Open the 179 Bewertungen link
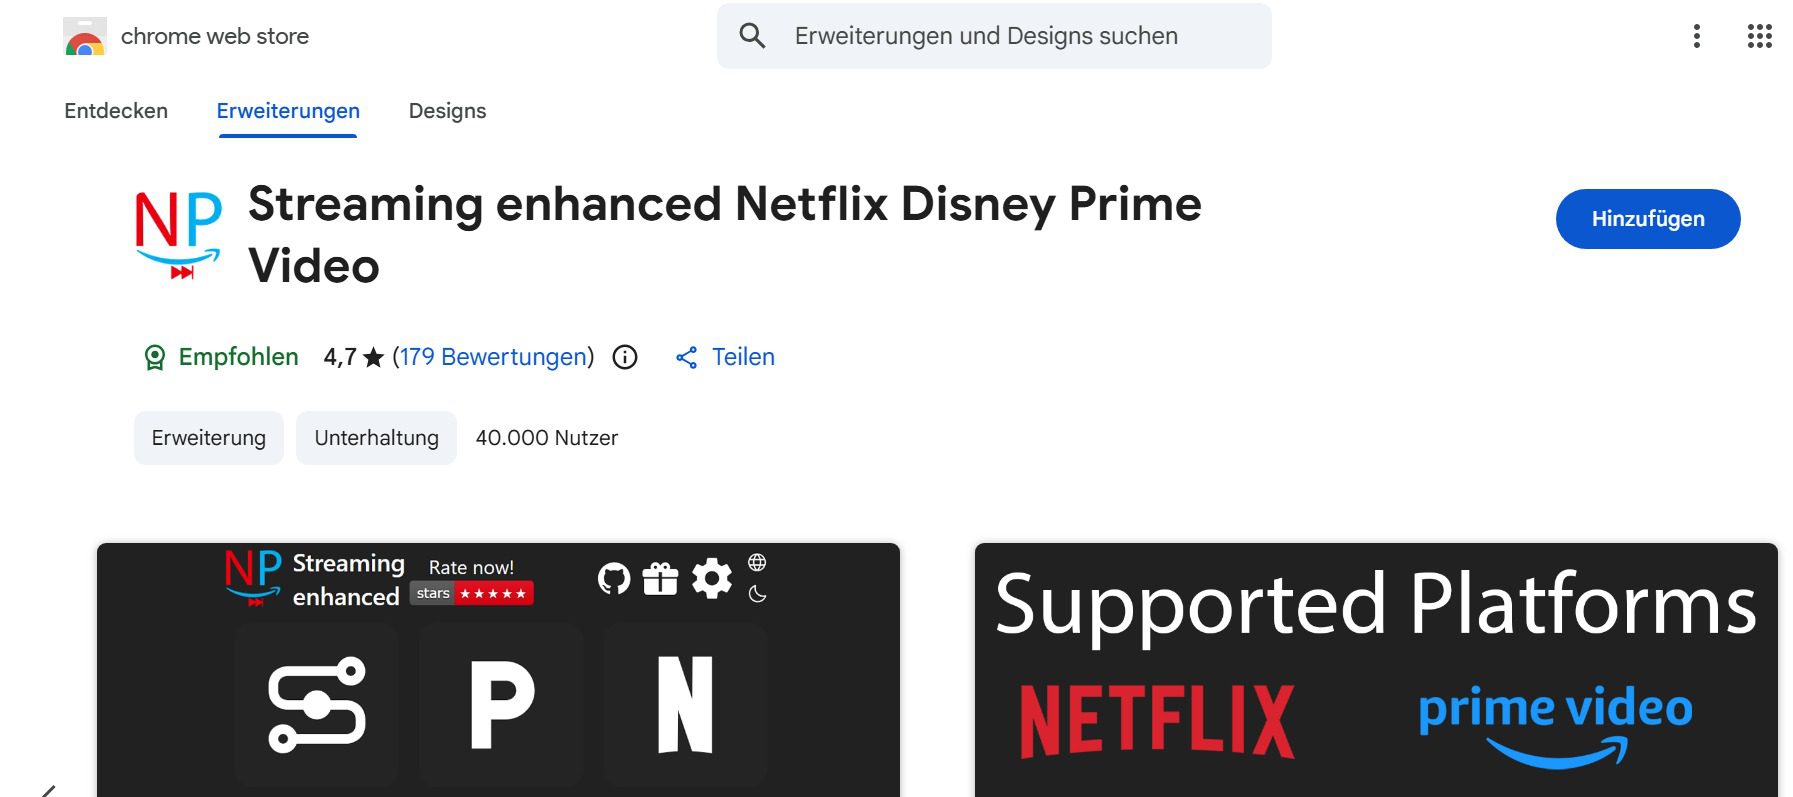The width and height of the screenshot is (1793, 797). pos(493,357)
